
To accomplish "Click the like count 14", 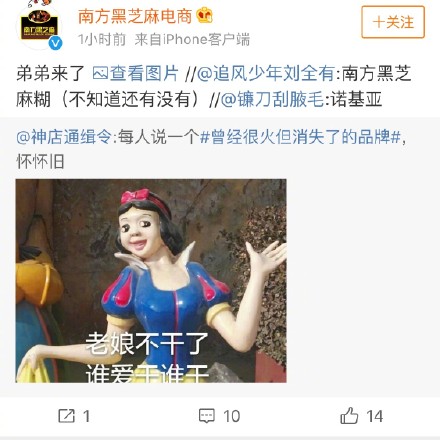I will [375, 416].
